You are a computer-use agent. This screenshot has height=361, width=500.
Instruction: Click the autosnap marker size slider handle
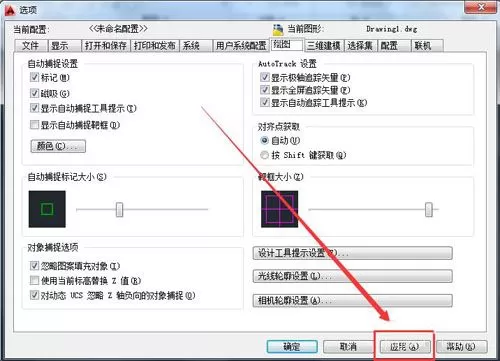coord(119,210)
